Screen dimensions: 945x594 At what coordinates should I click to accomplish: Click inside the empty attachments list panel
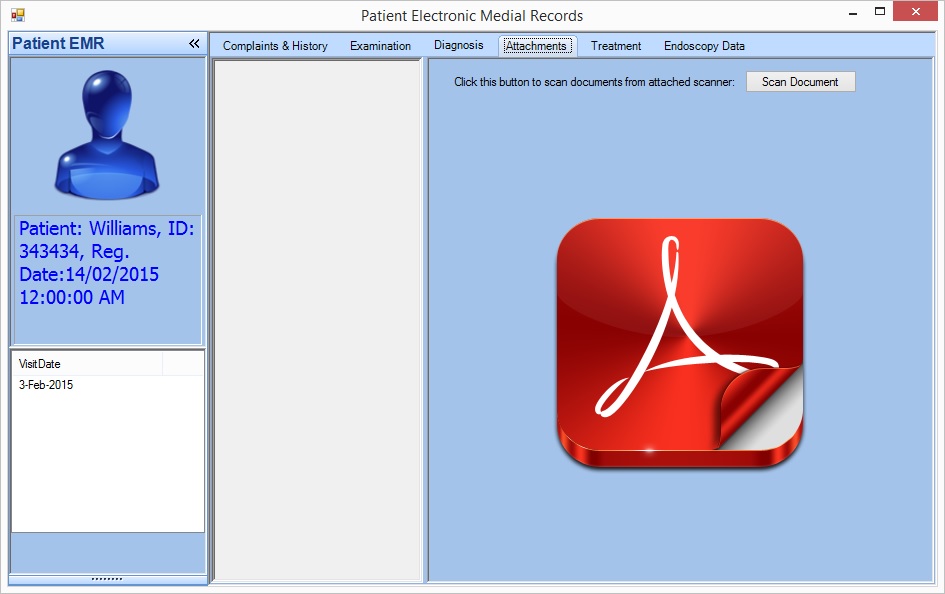[x=317, y=320]
